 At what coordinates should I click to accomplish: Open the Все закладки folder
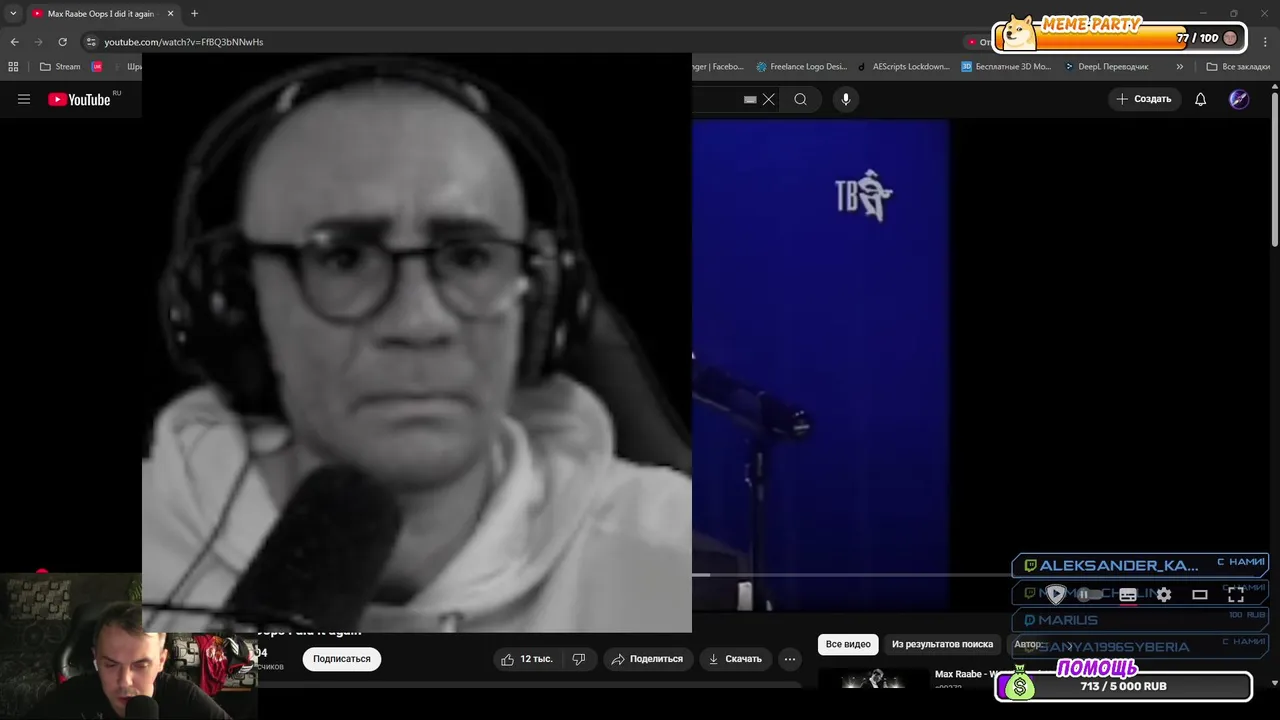click(1238, 67)
